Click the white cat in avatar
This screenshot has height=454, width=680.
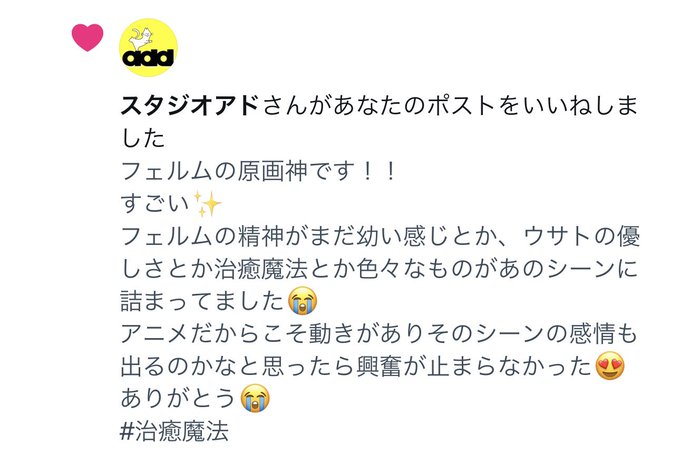[141, 38]
